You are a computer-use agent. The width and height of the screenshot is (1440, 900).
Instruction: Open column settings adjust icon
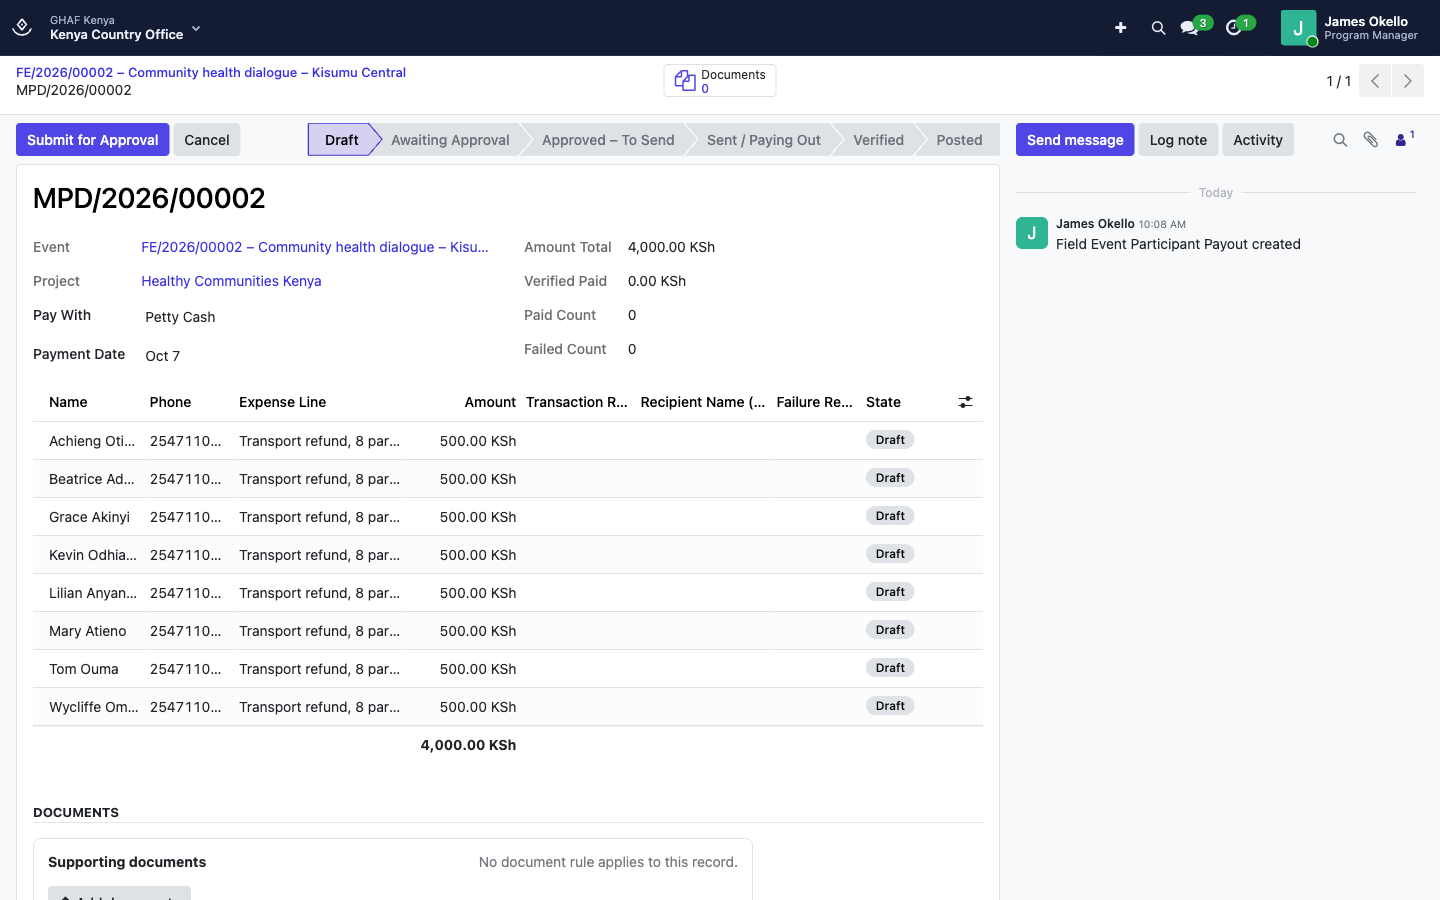click(x=965, y=402)
